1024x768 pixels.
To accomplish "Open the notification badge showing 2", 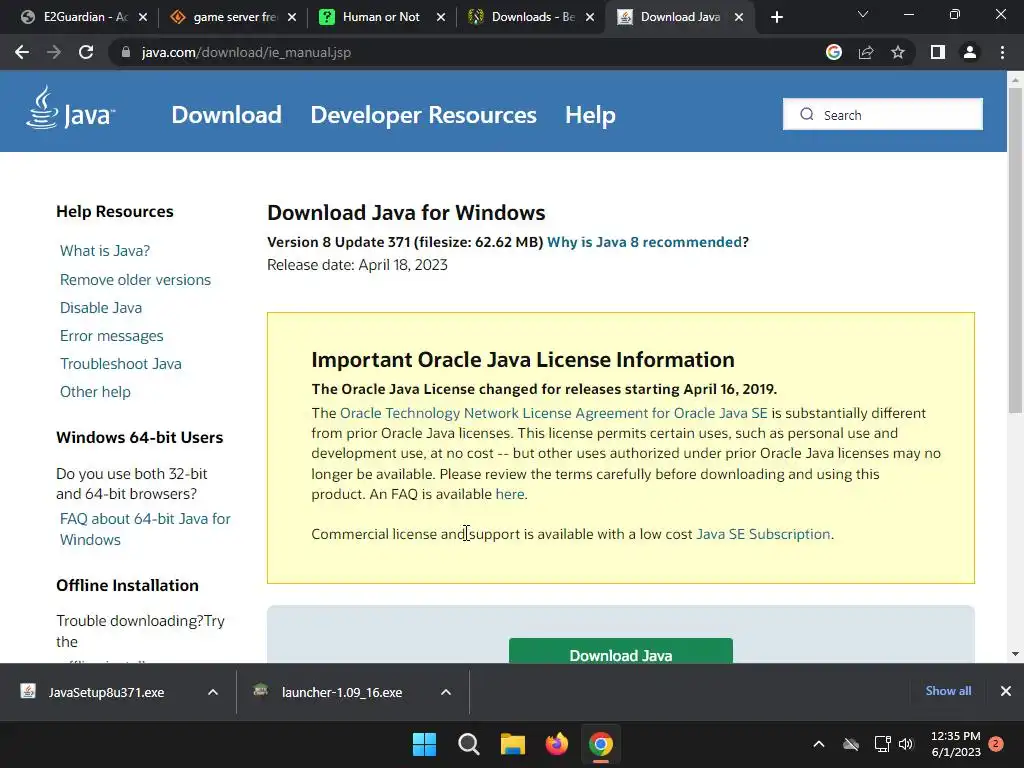I will click(996, 744).
